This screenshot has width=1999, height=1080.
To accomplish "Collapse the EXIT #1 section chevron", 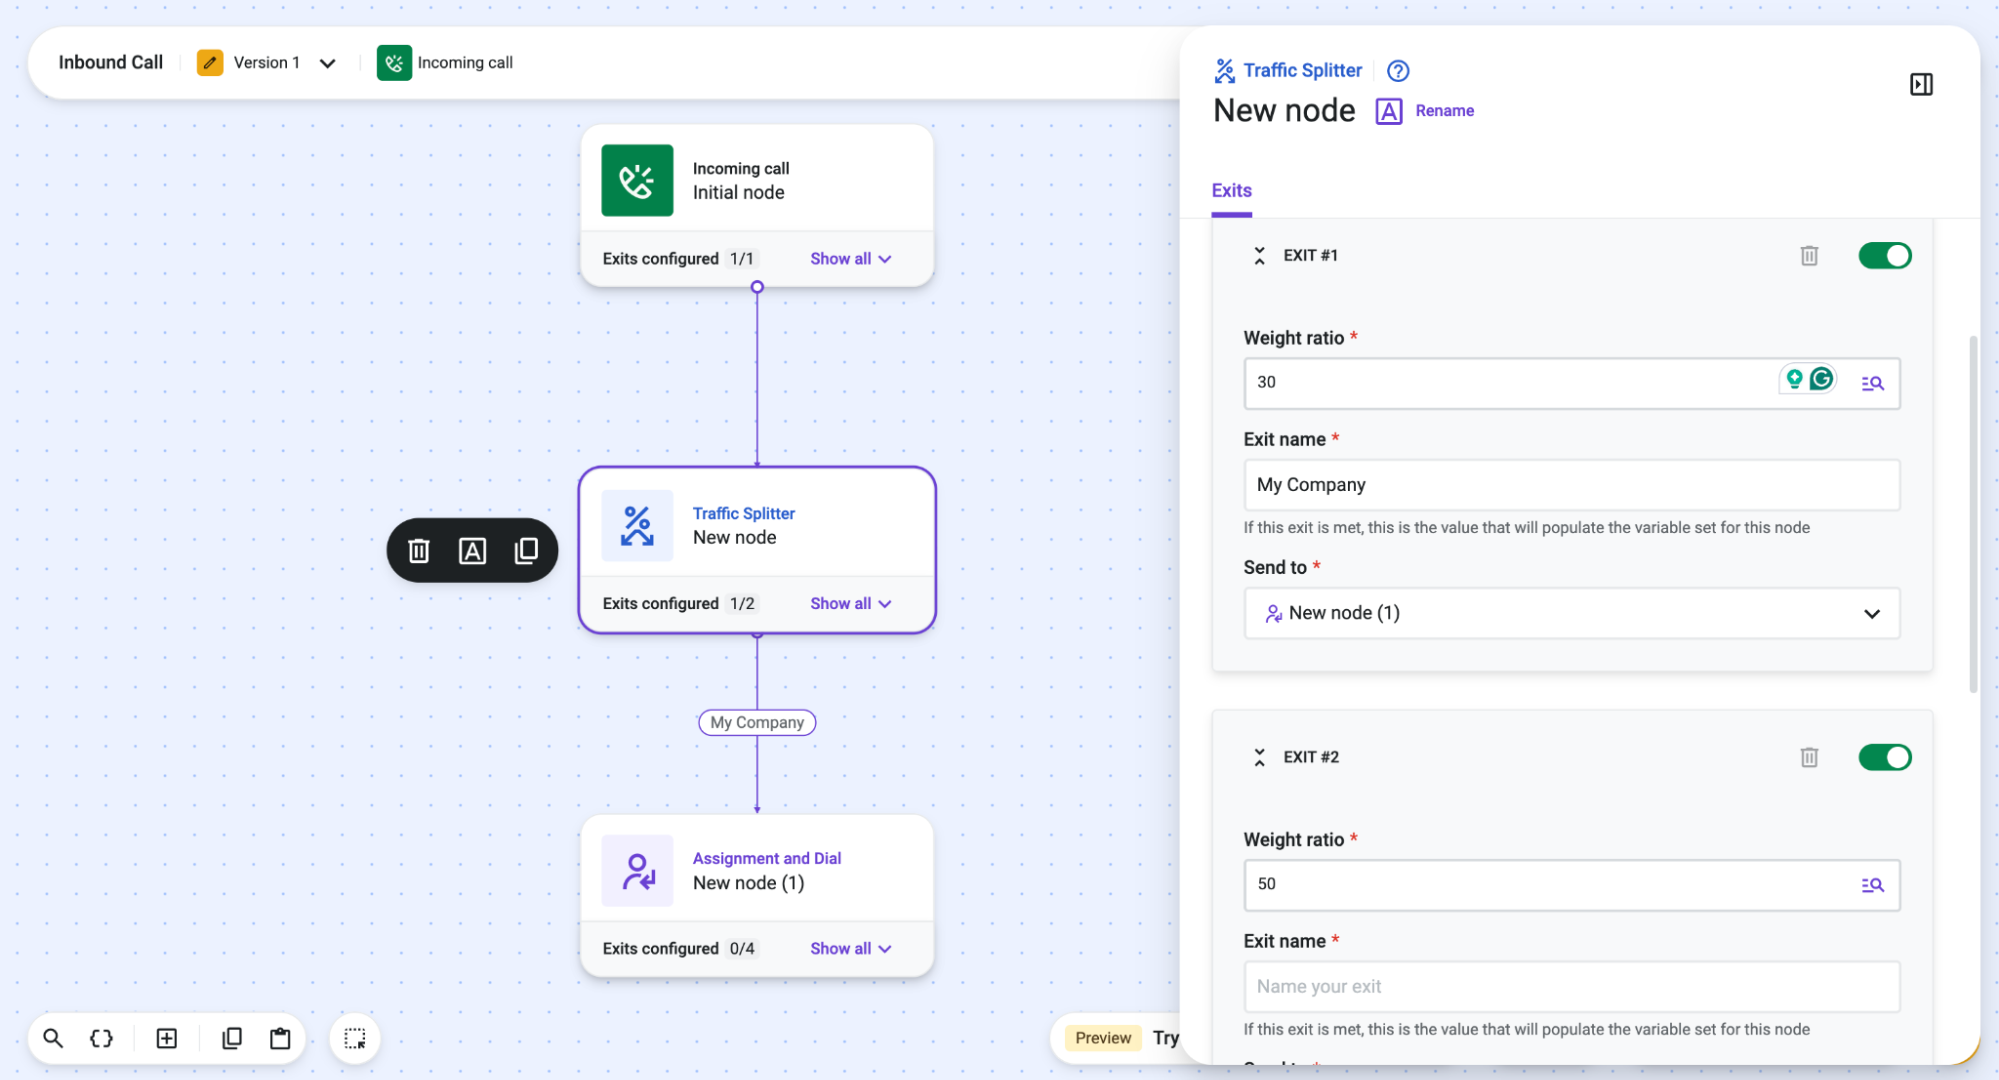I will click(1259, 256).
